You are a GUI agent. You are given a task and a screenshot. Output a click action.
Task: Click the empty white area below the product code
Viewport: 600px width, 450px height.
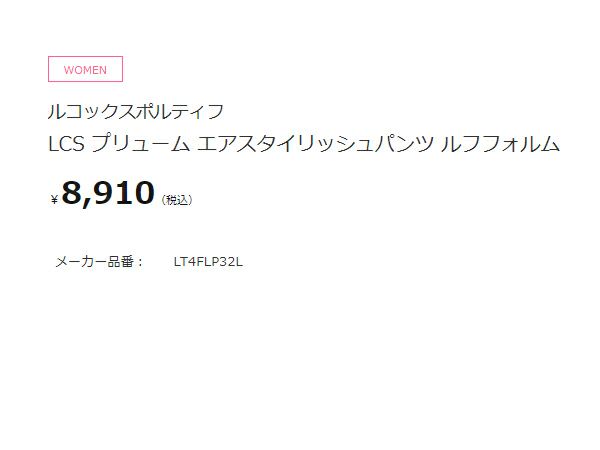300,360
